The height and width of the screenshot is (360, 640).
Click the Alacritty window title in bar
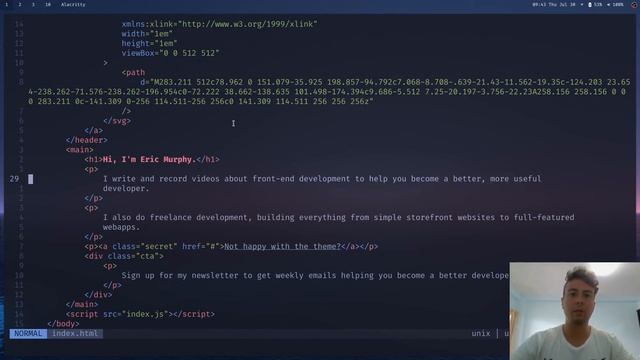[x=73, y=4]
